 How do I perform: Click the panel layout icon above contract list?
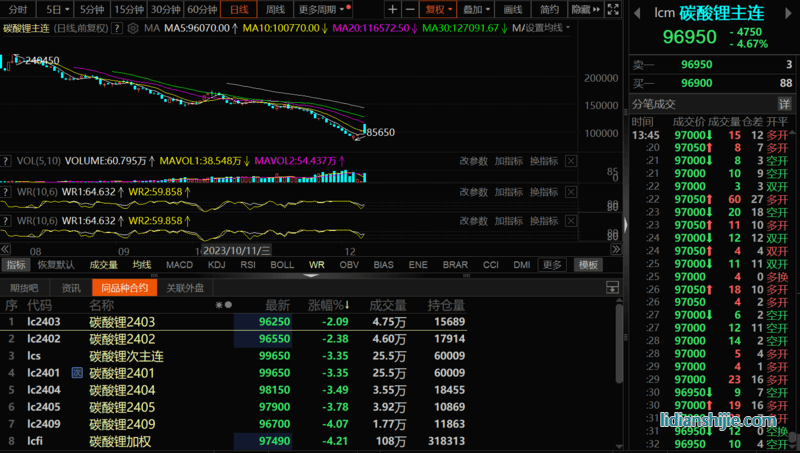(x=613, y=288)
